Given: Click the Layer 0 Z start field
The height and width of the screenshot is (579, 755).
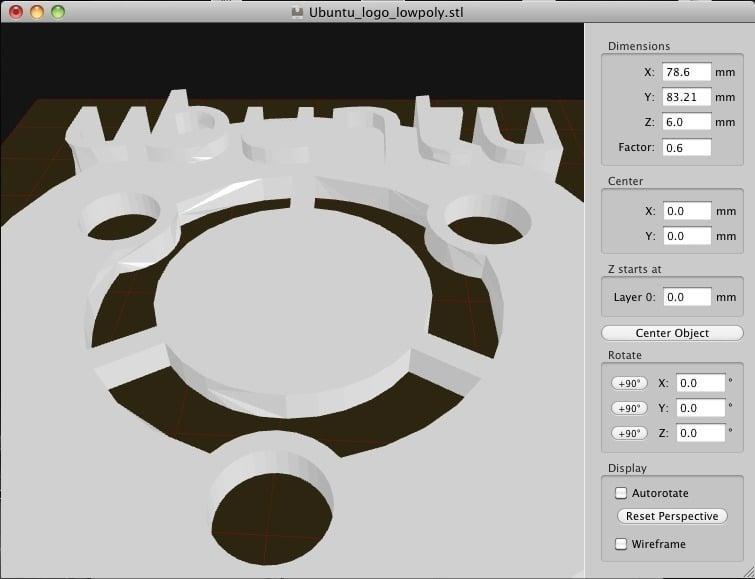Looking at the screenshot, I should coord(687,297).
